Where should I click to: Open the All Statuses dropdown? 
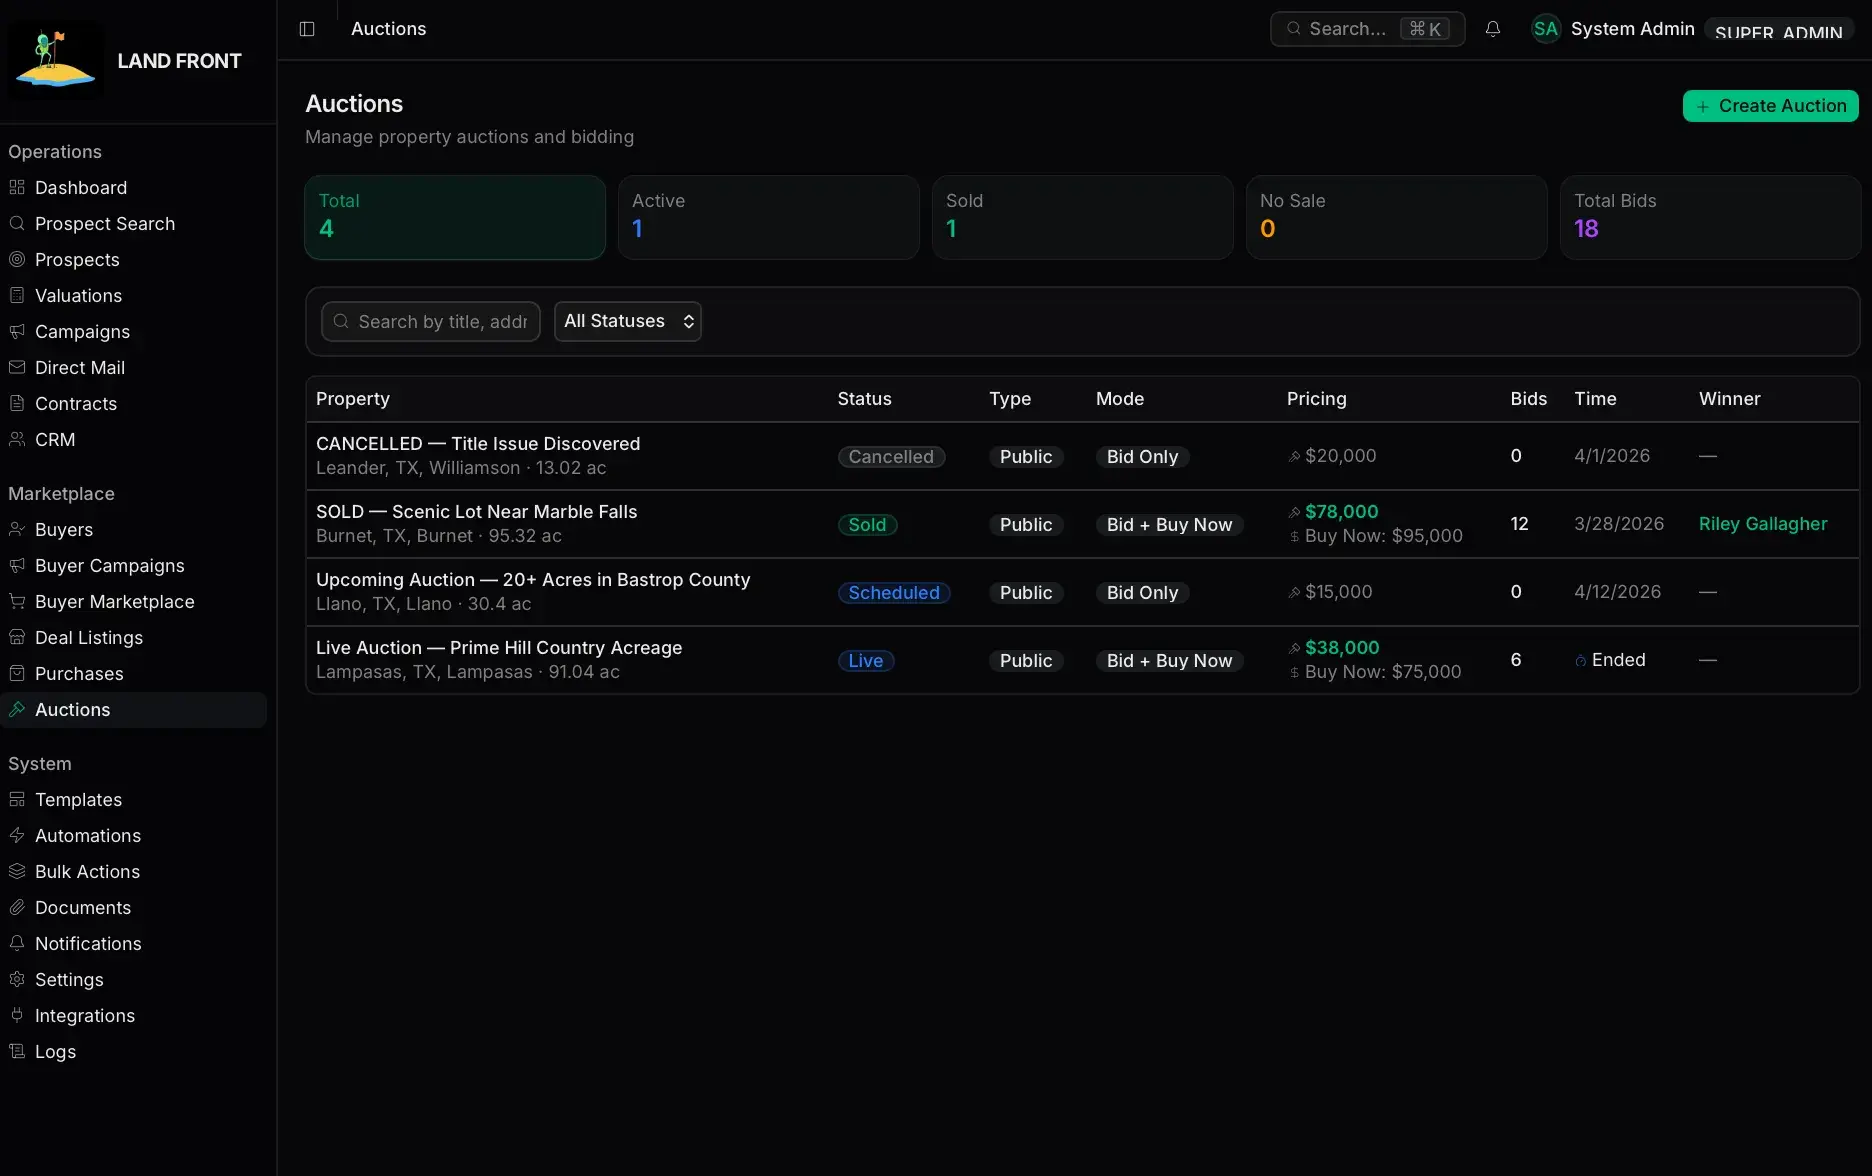coord(628,321)
